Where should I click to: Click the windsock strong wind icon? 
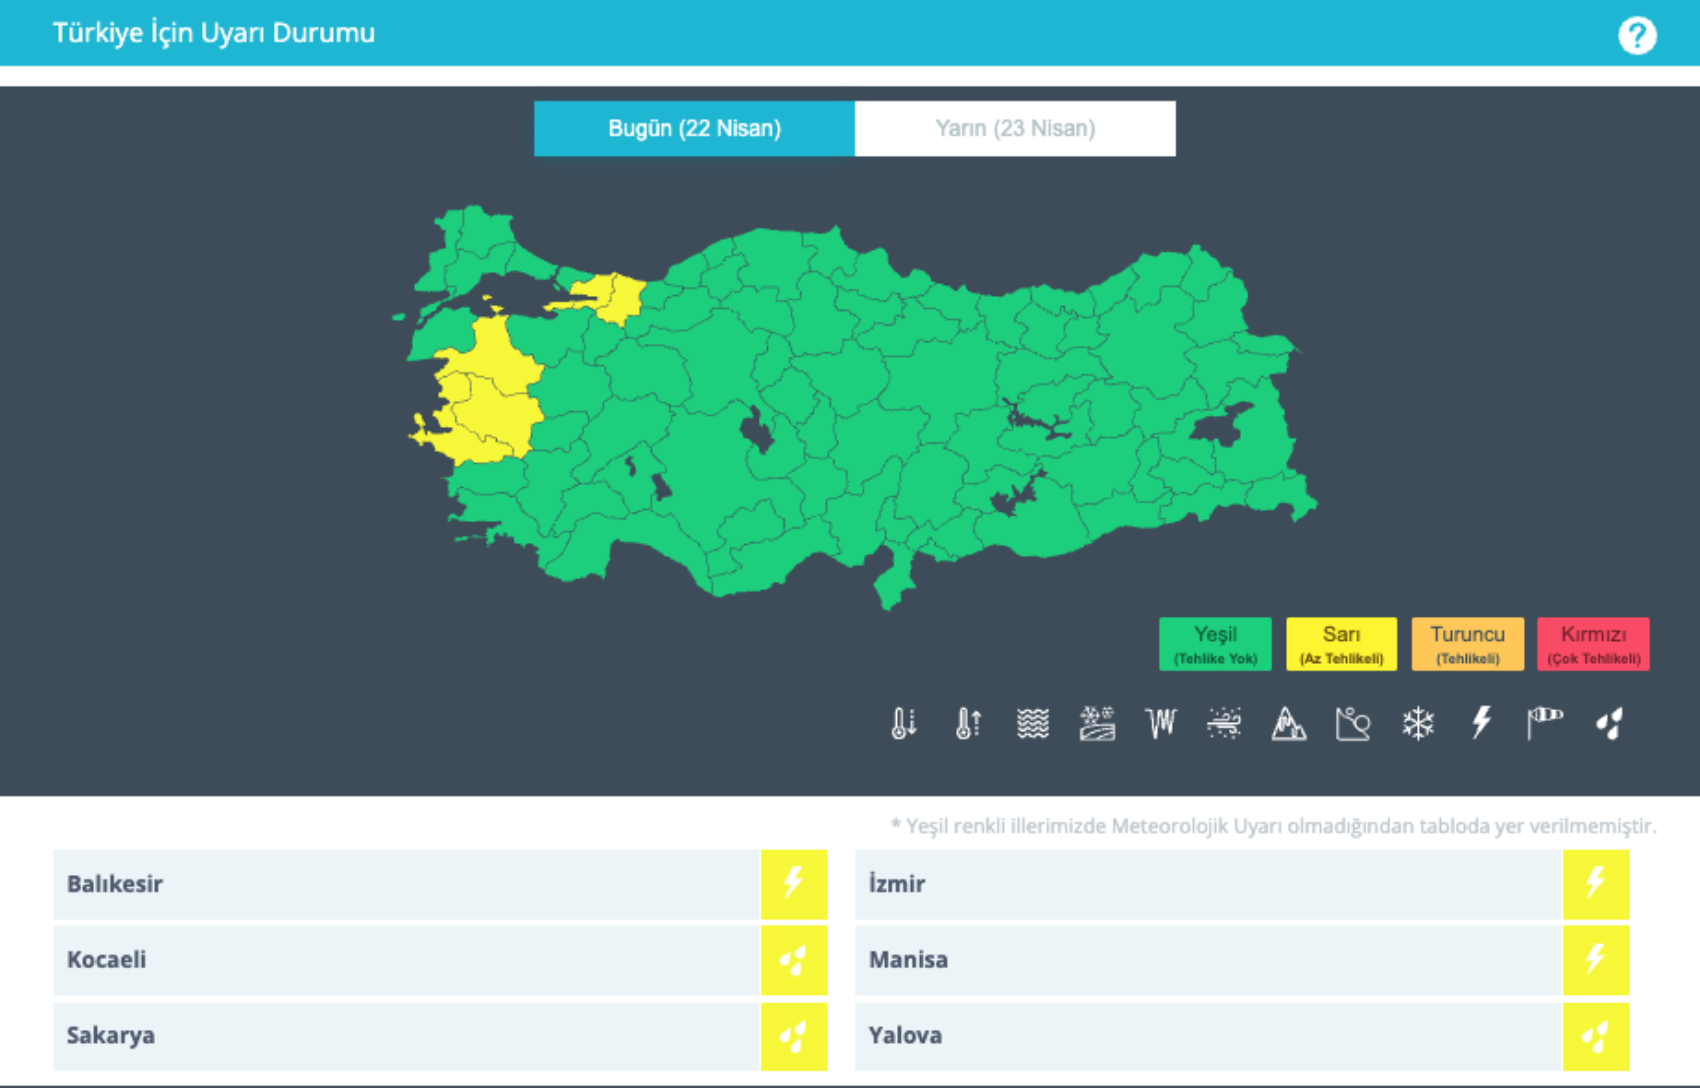point(1545,723)
